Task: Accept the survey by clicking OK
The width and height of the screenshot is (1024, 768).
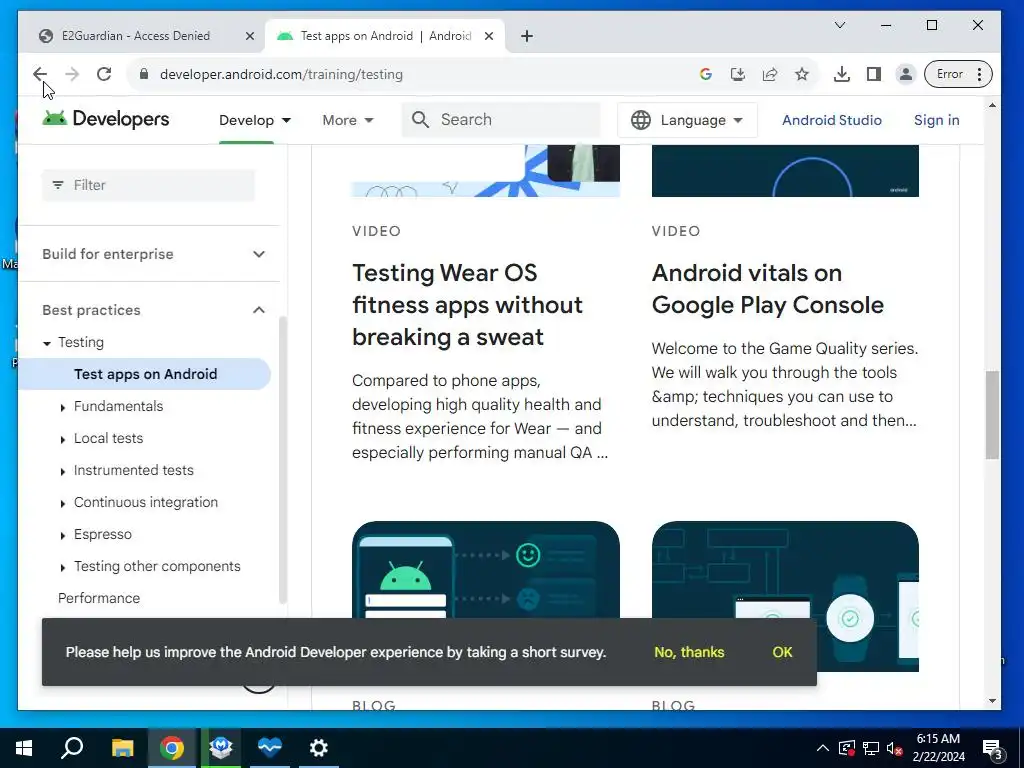Action: pos(782,652)
